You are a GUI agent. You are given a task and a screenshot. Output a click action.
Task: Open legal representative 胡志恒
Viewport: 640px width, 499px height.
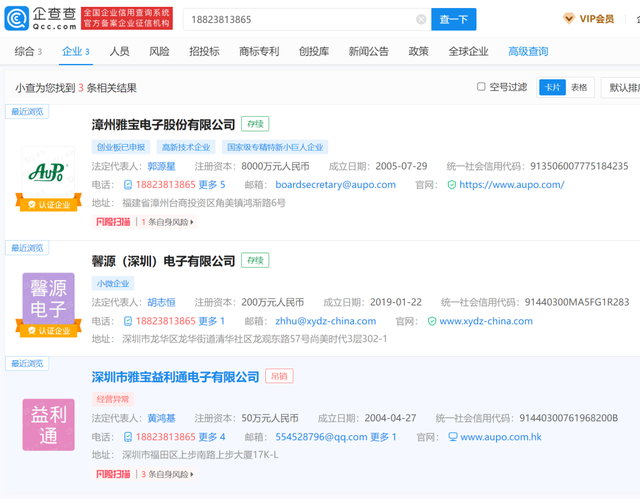tap(162, 302)
